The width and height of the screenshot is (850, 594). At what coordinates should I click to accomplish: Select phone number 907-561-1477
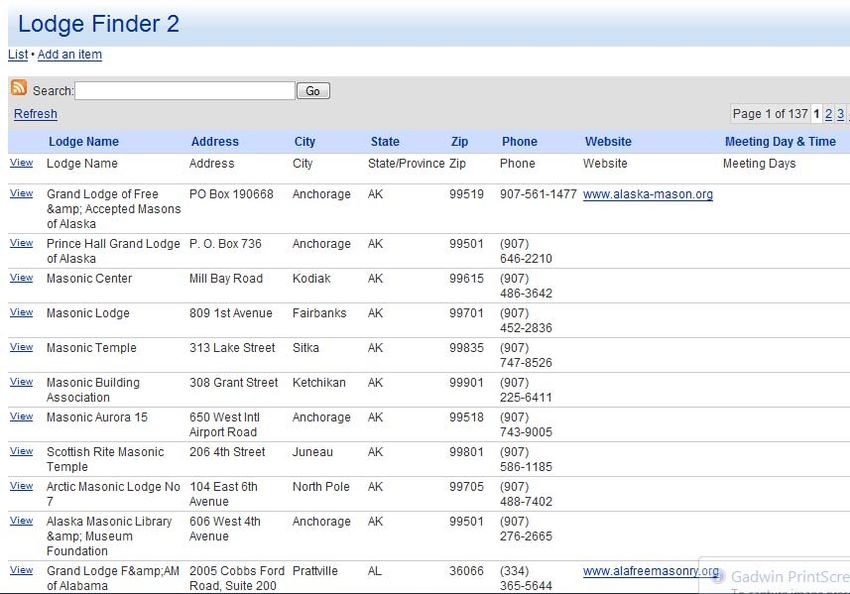click(538, 194)
